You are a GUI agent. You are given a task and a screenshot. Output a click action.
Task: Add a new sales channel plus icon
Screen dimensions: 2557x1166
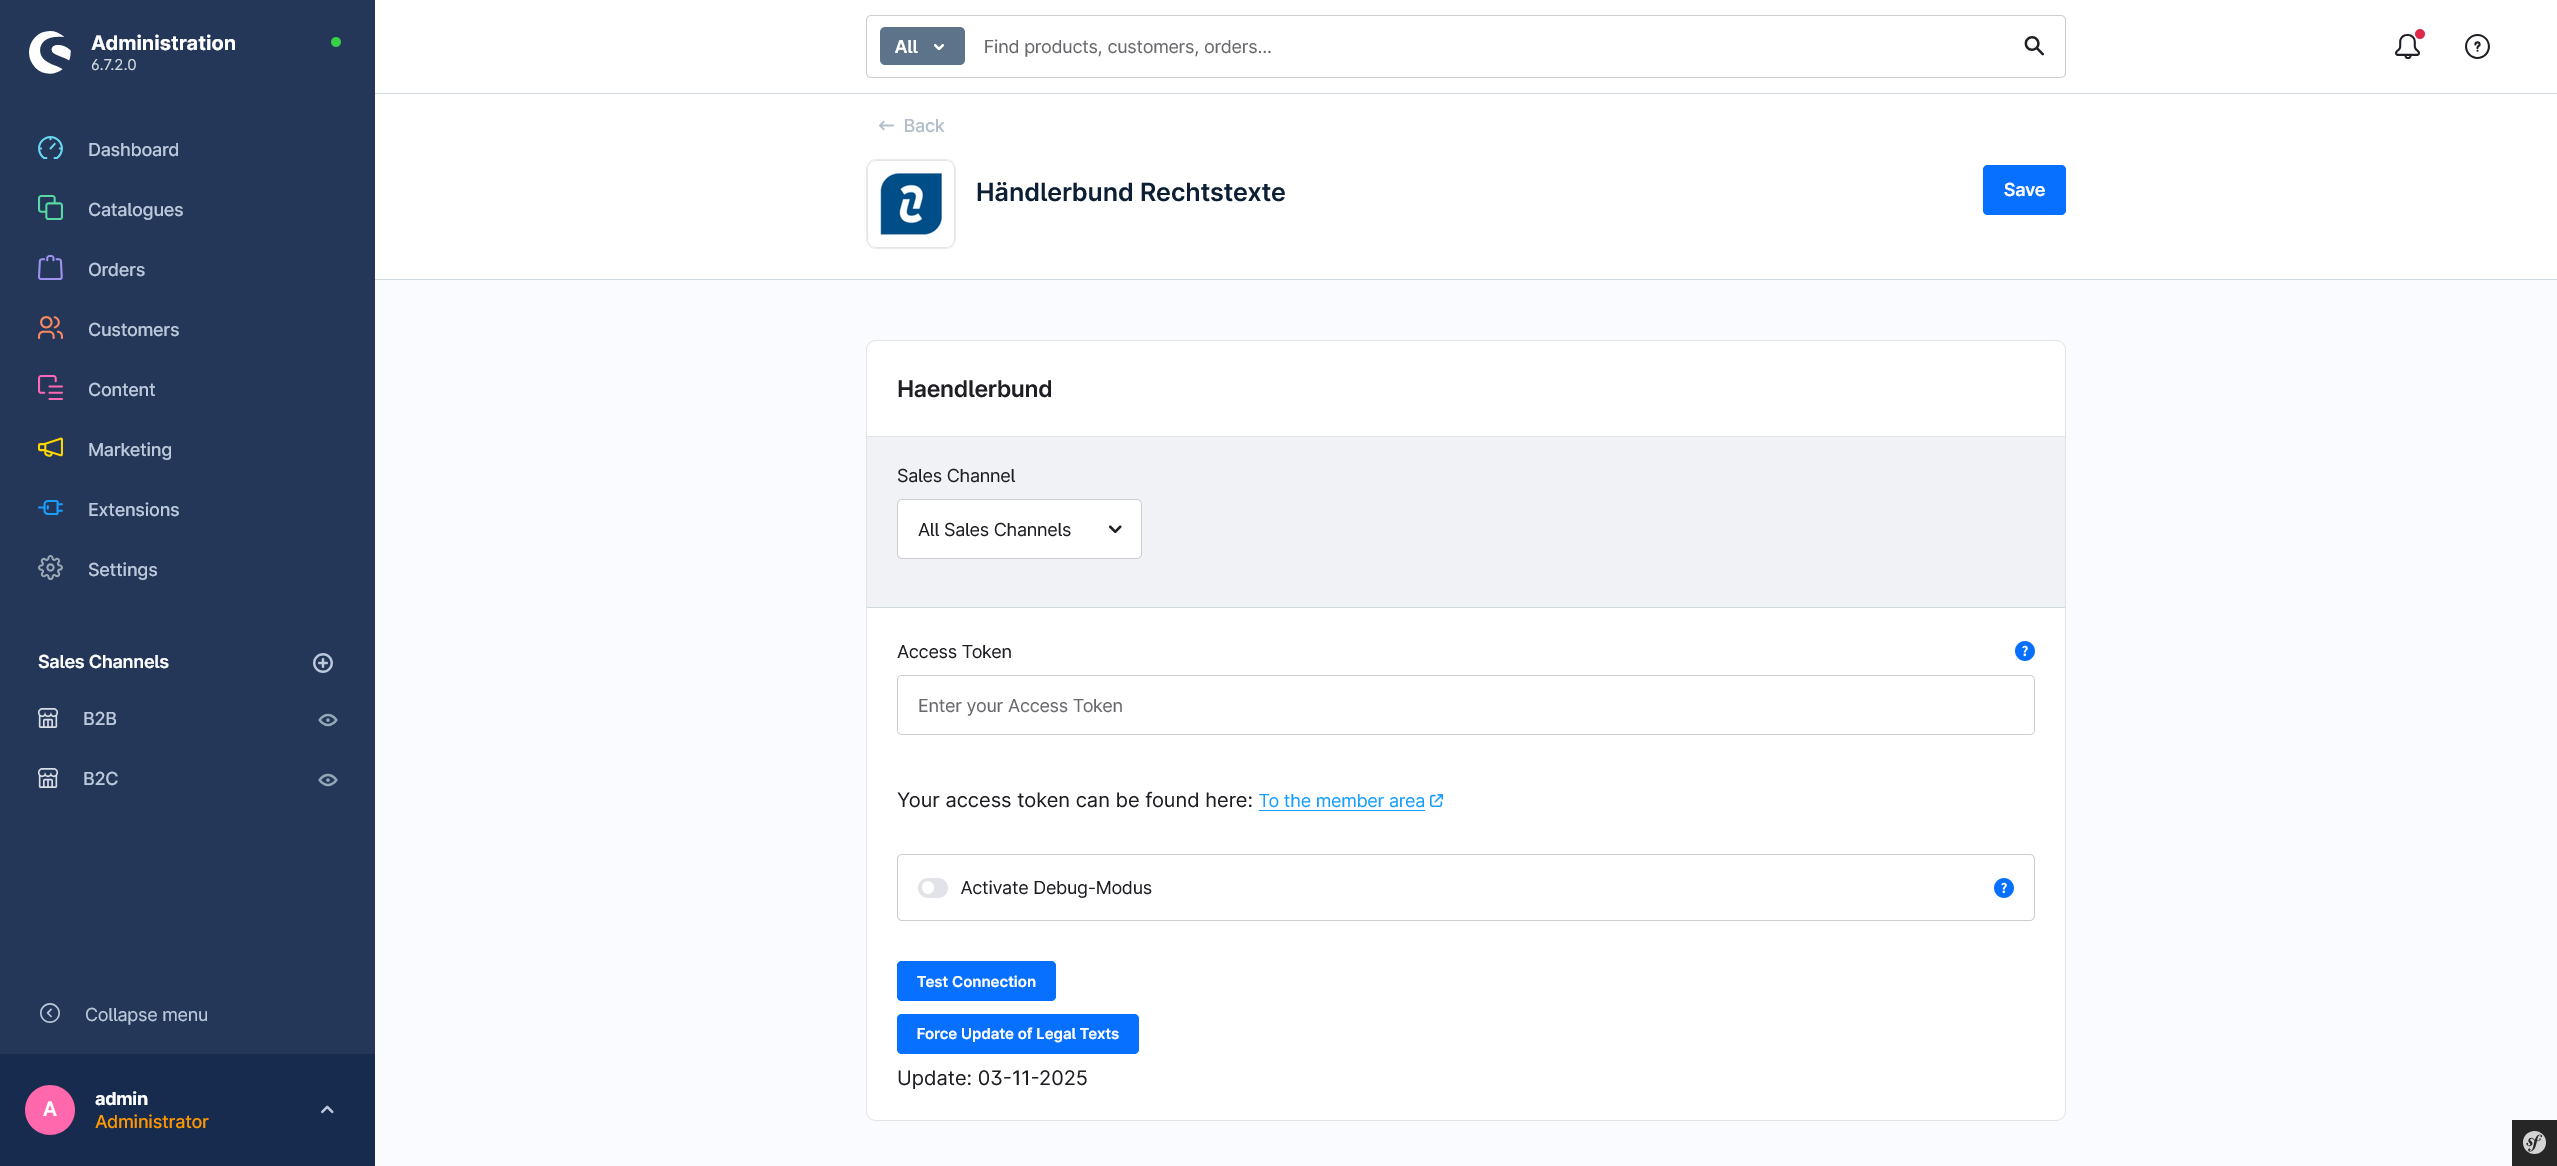pos(323,663)
